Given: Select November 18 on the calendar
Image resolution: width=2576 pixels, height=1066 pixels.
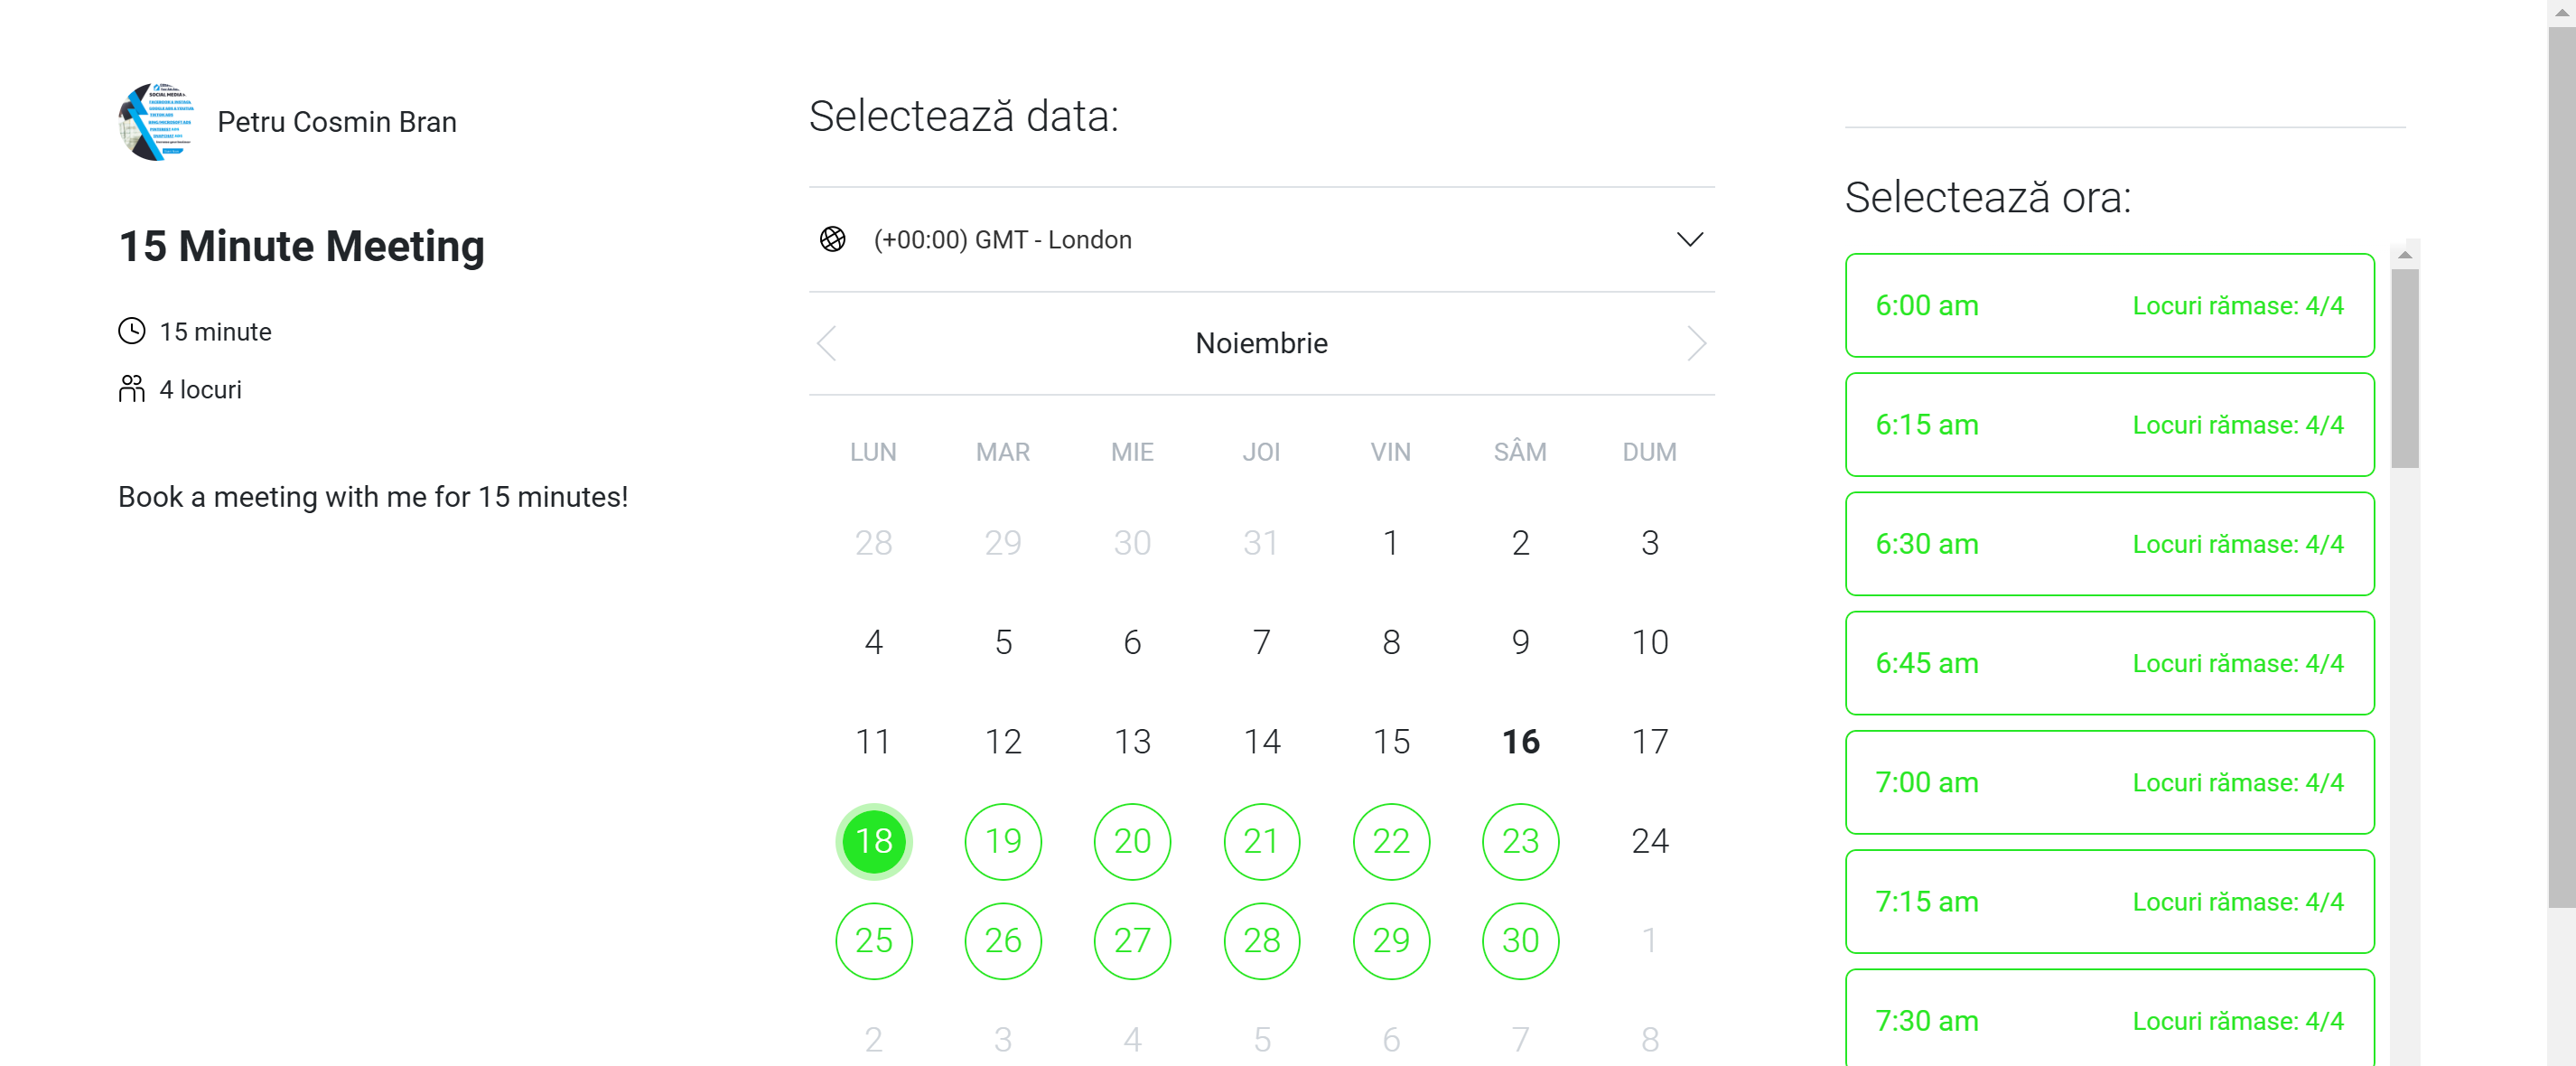Looking at the screenshot, I should pos(873,841).
